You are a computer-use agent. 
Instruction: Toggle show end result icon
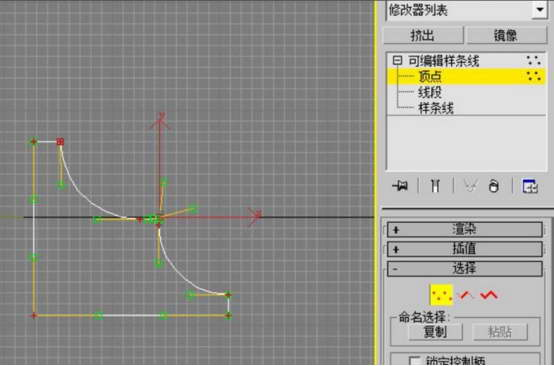[435, 185]
